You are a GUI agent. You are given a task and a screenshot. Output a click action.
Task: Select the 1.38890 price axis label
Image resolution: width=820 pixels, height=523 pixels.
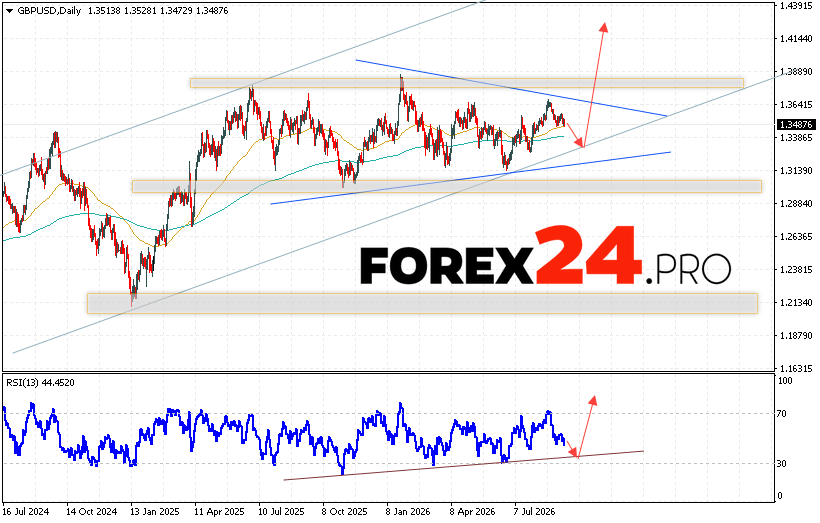coord(796,72)
